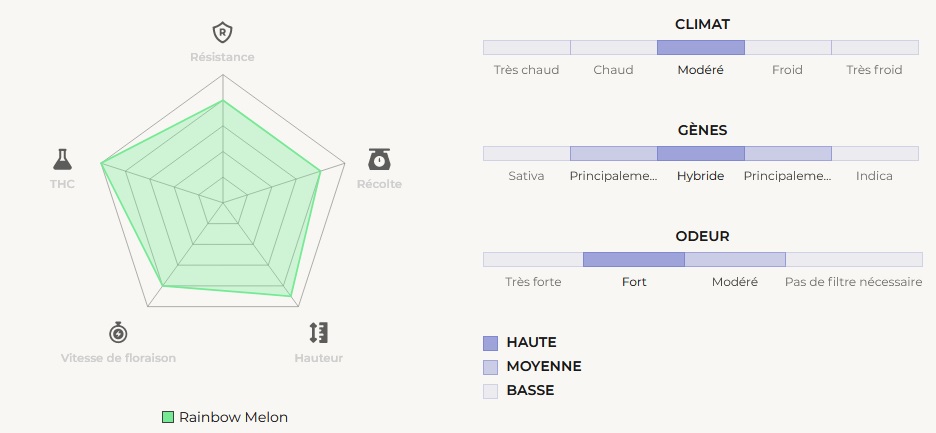Click the MOYENNE legend color swatch
This screenshot has height=433, width=936.
pyautogui.click(x=490, y=367)
